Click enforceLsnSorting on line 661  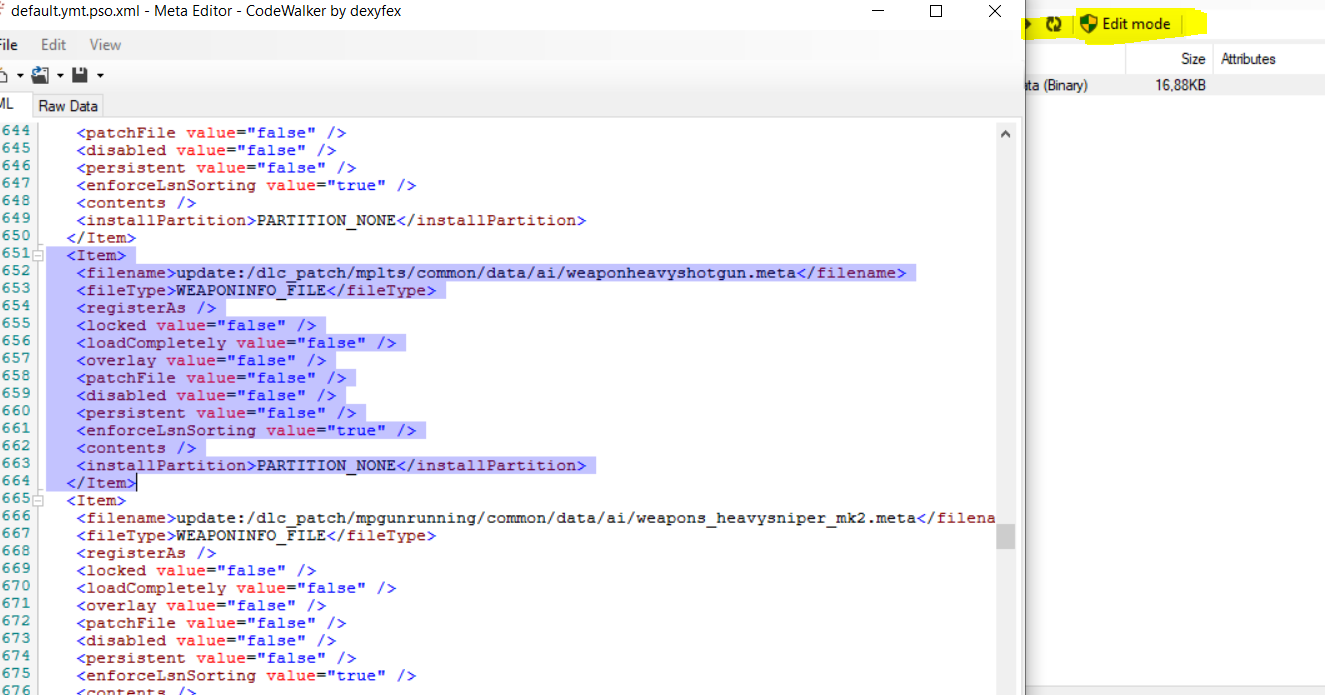[x=246, y=431]
